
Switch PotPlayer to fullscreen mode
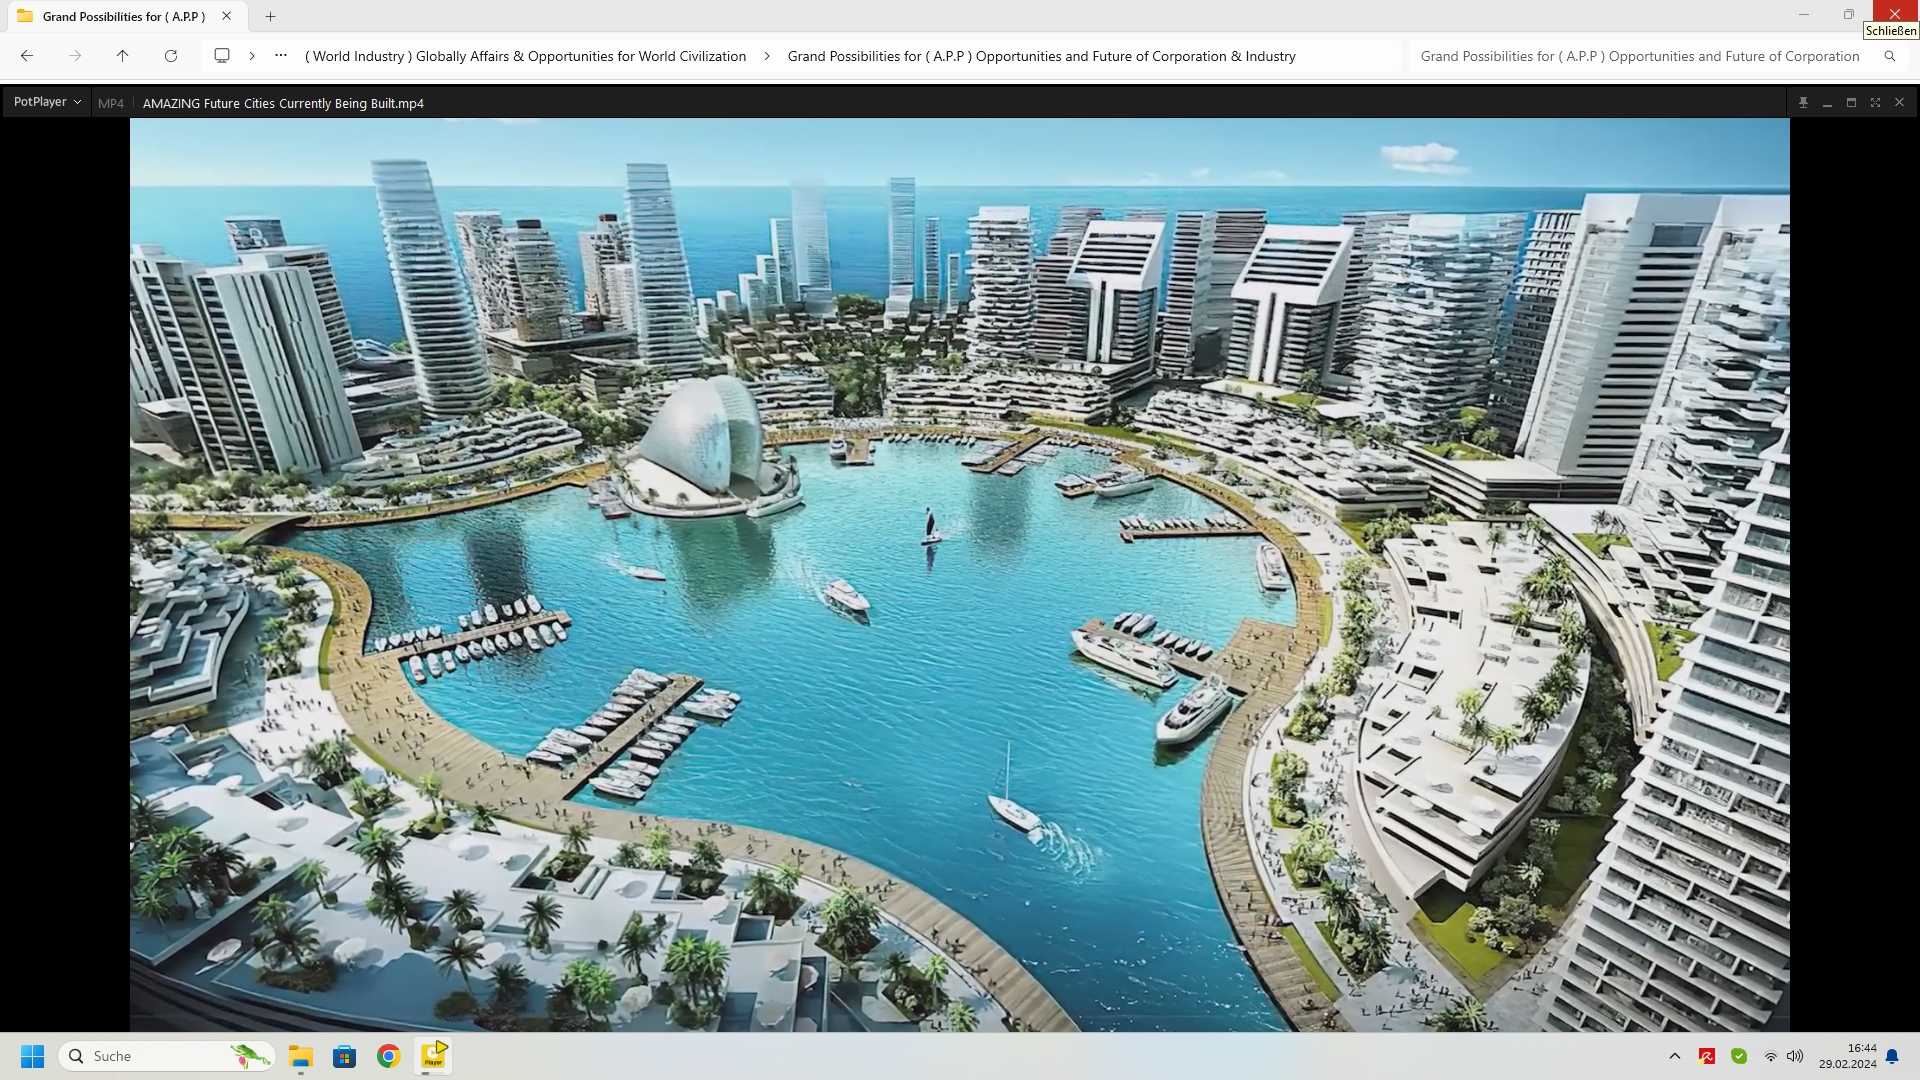1875,103
